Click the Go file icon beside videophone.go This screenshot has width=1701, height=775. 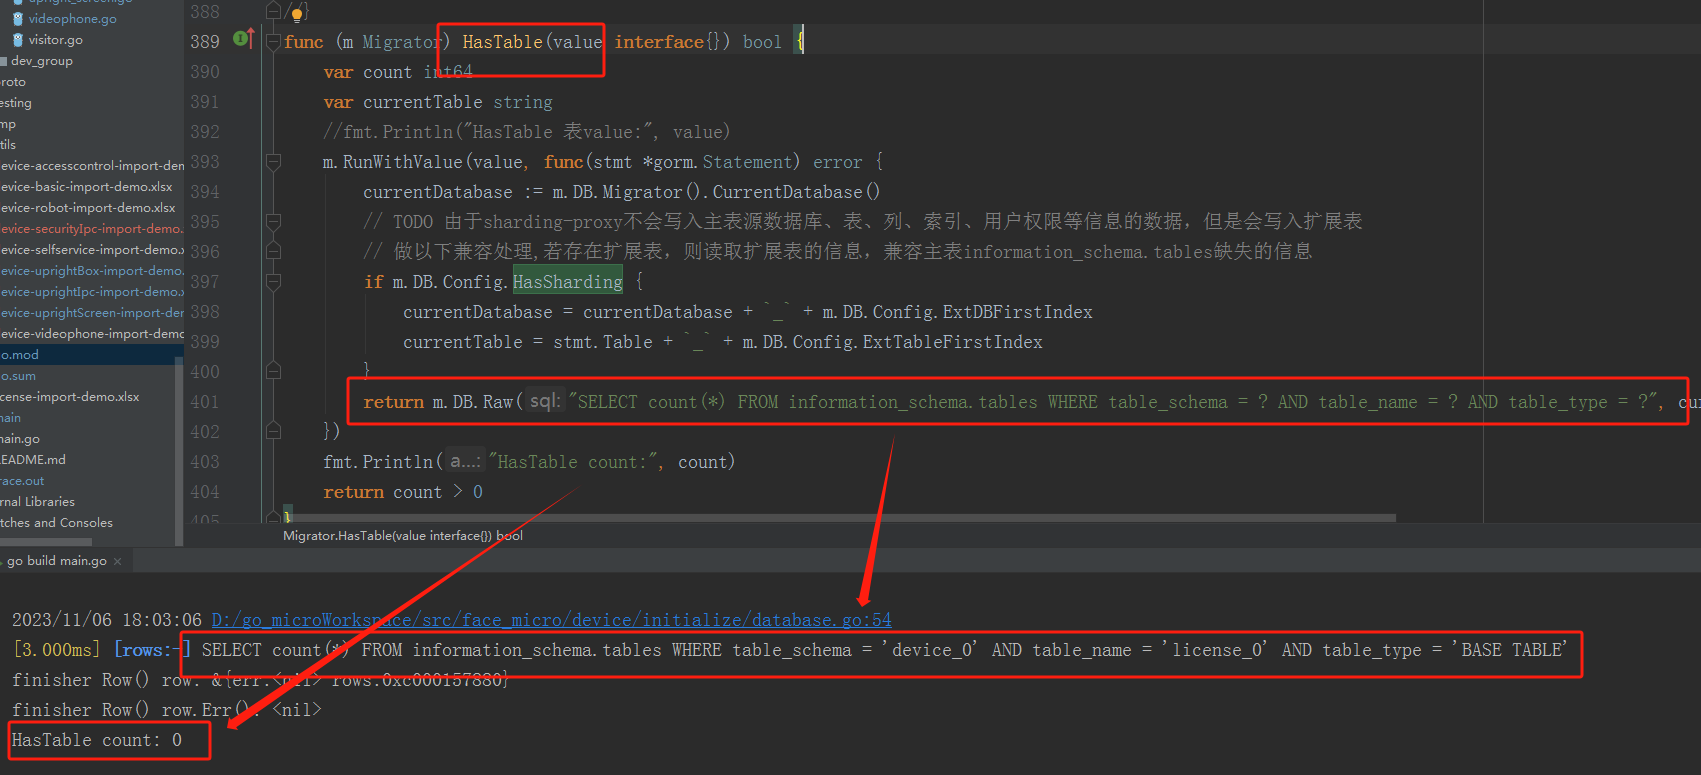pos(18,18)
